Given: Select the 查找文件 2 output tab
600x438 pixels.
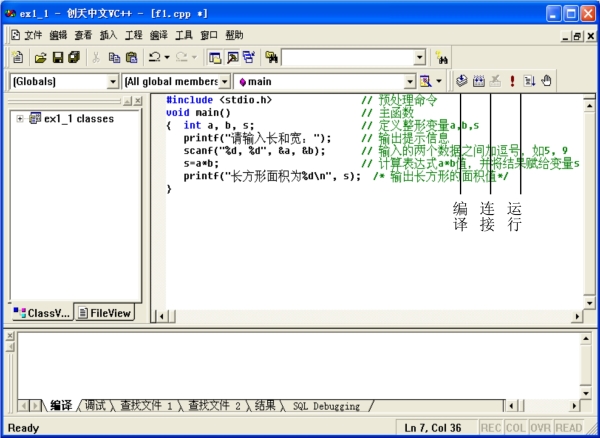Looking at the screenshot, I should (214, 405).
